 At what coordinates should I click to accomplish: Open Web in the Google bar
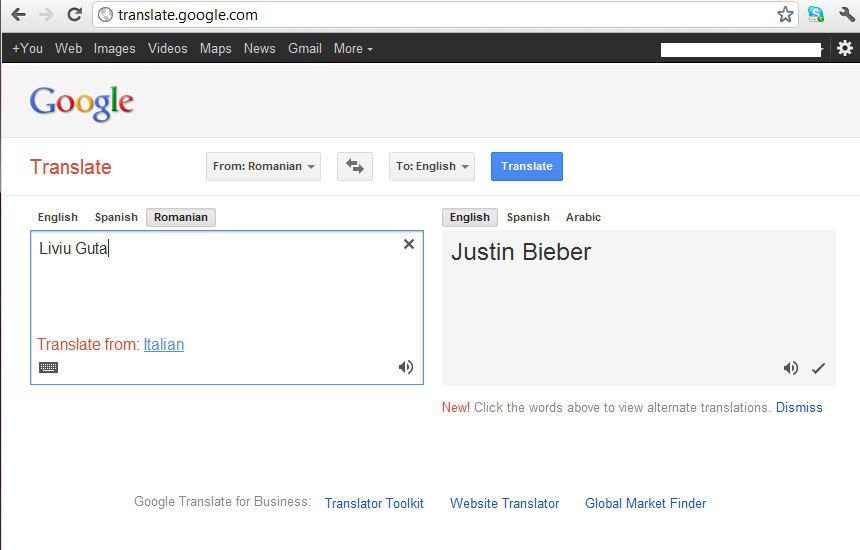(69, 48)
